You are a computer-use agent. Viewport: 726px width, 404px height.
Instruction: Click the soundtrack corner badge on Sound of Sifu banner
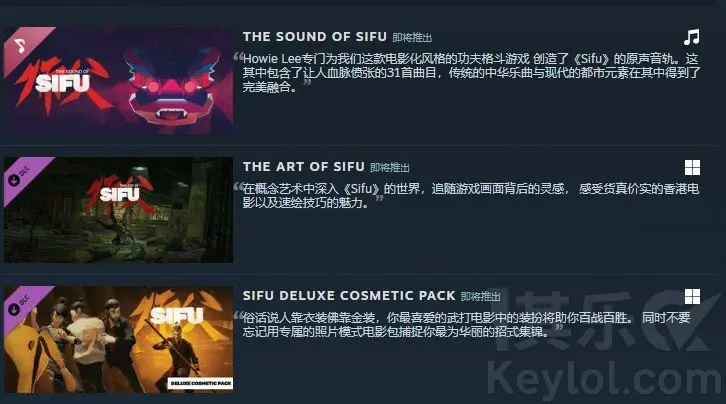[x=21, y=45]
